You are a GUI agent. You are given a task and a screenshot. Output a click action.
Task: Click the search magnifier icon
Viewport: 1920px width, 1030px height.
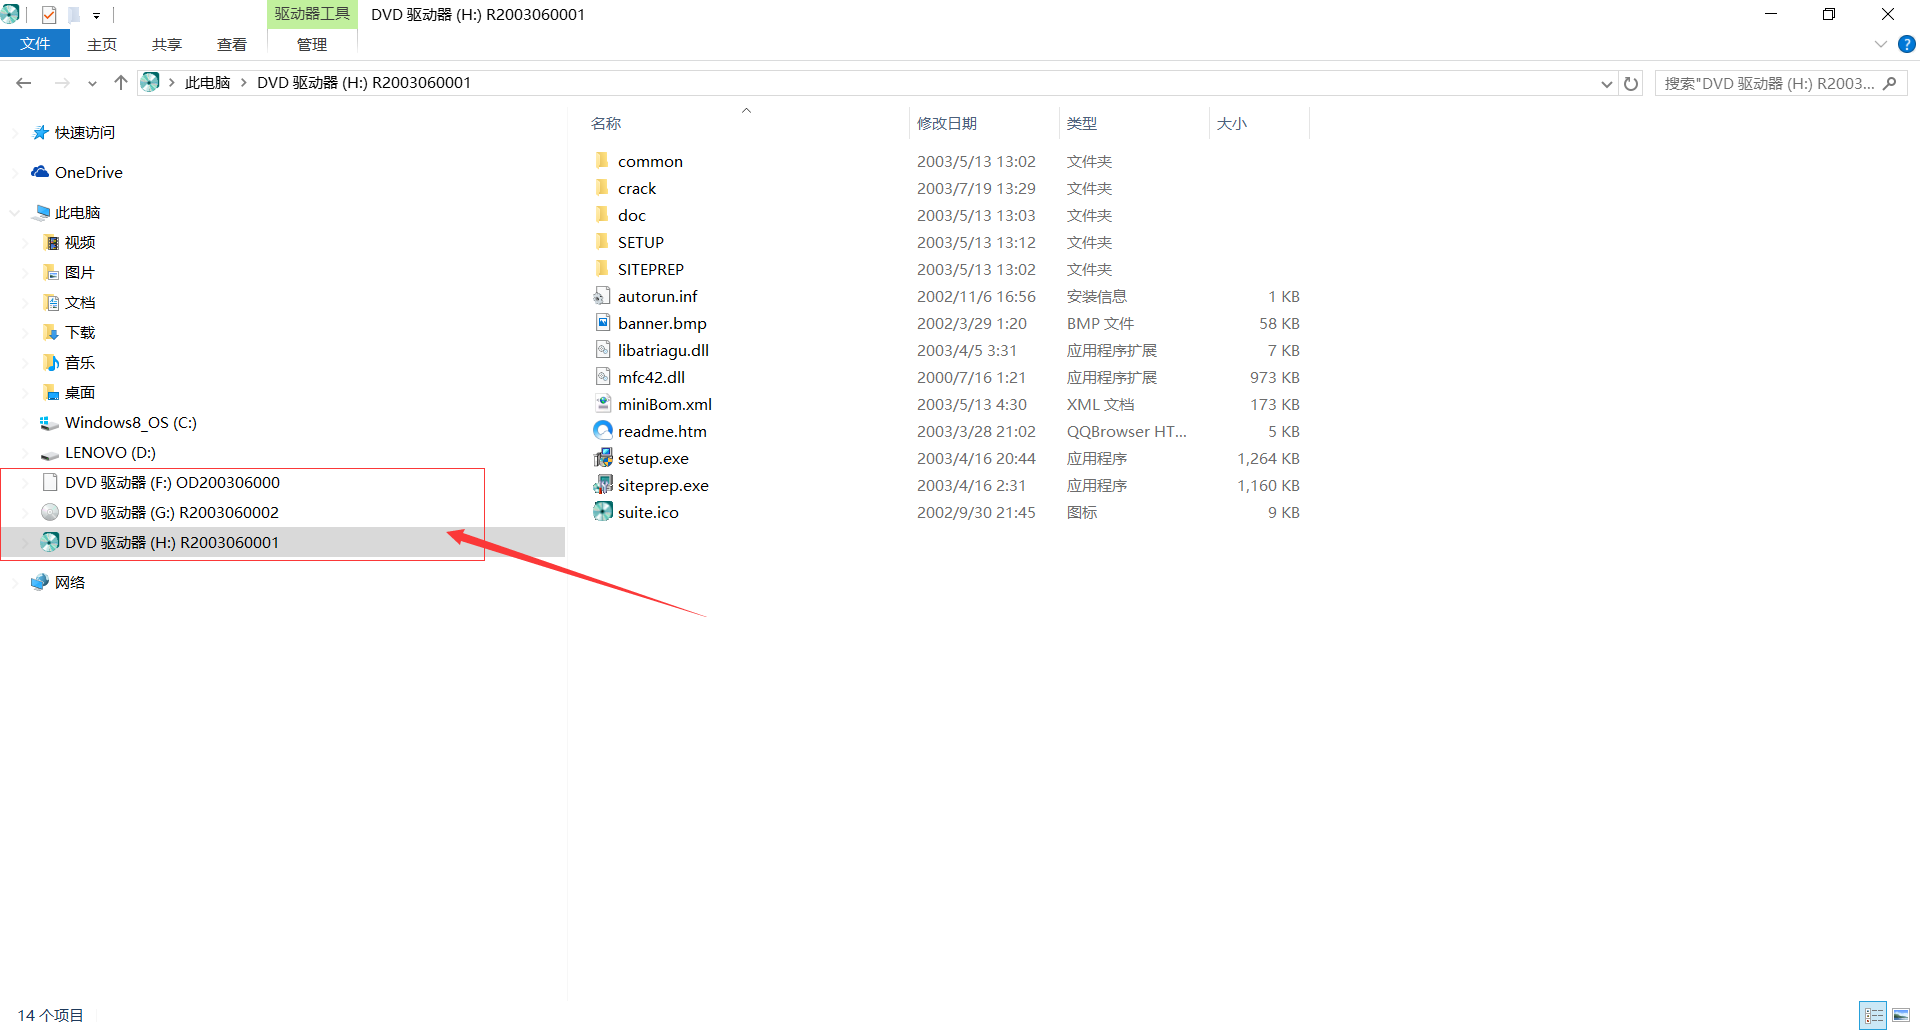[x=1889, y=84]
